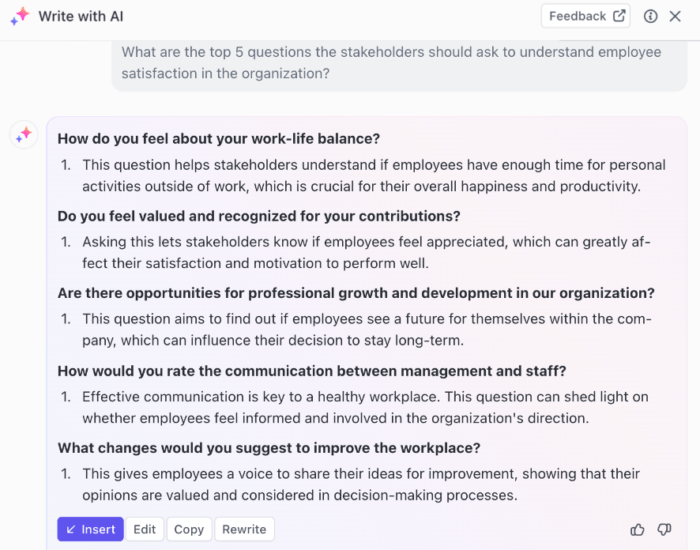
Task: Open the Feedback link
Action: click(586, 16)
